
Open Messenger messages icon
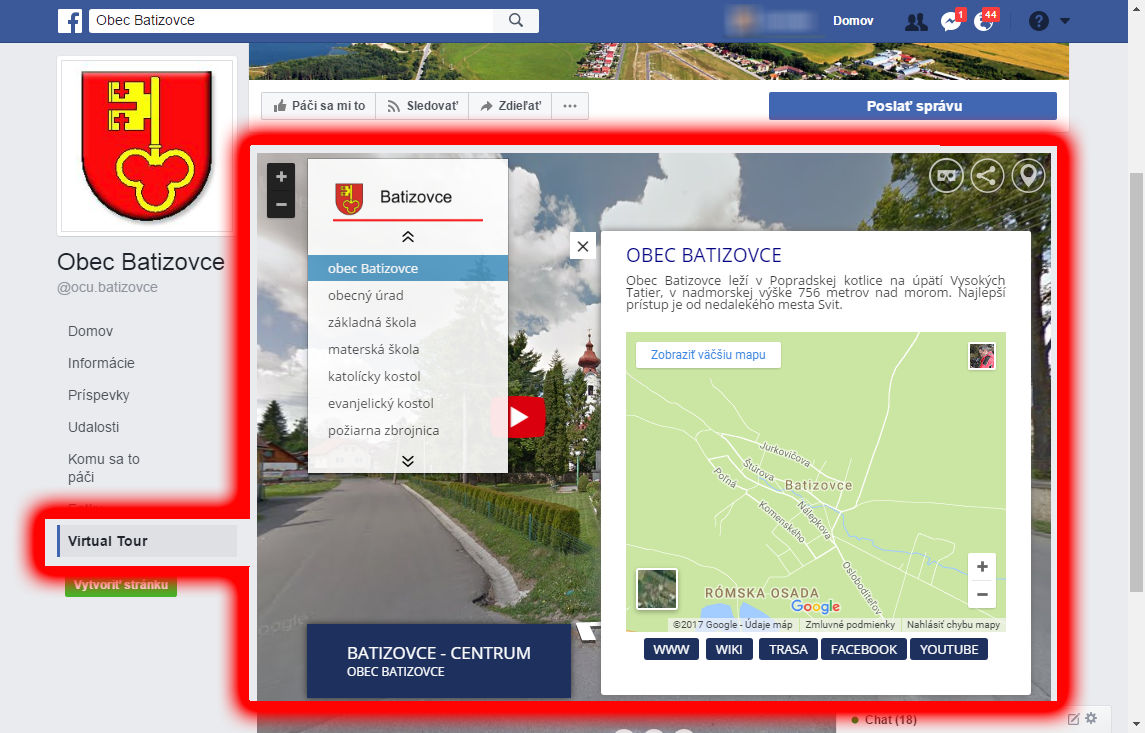click(x=951, y=21)
